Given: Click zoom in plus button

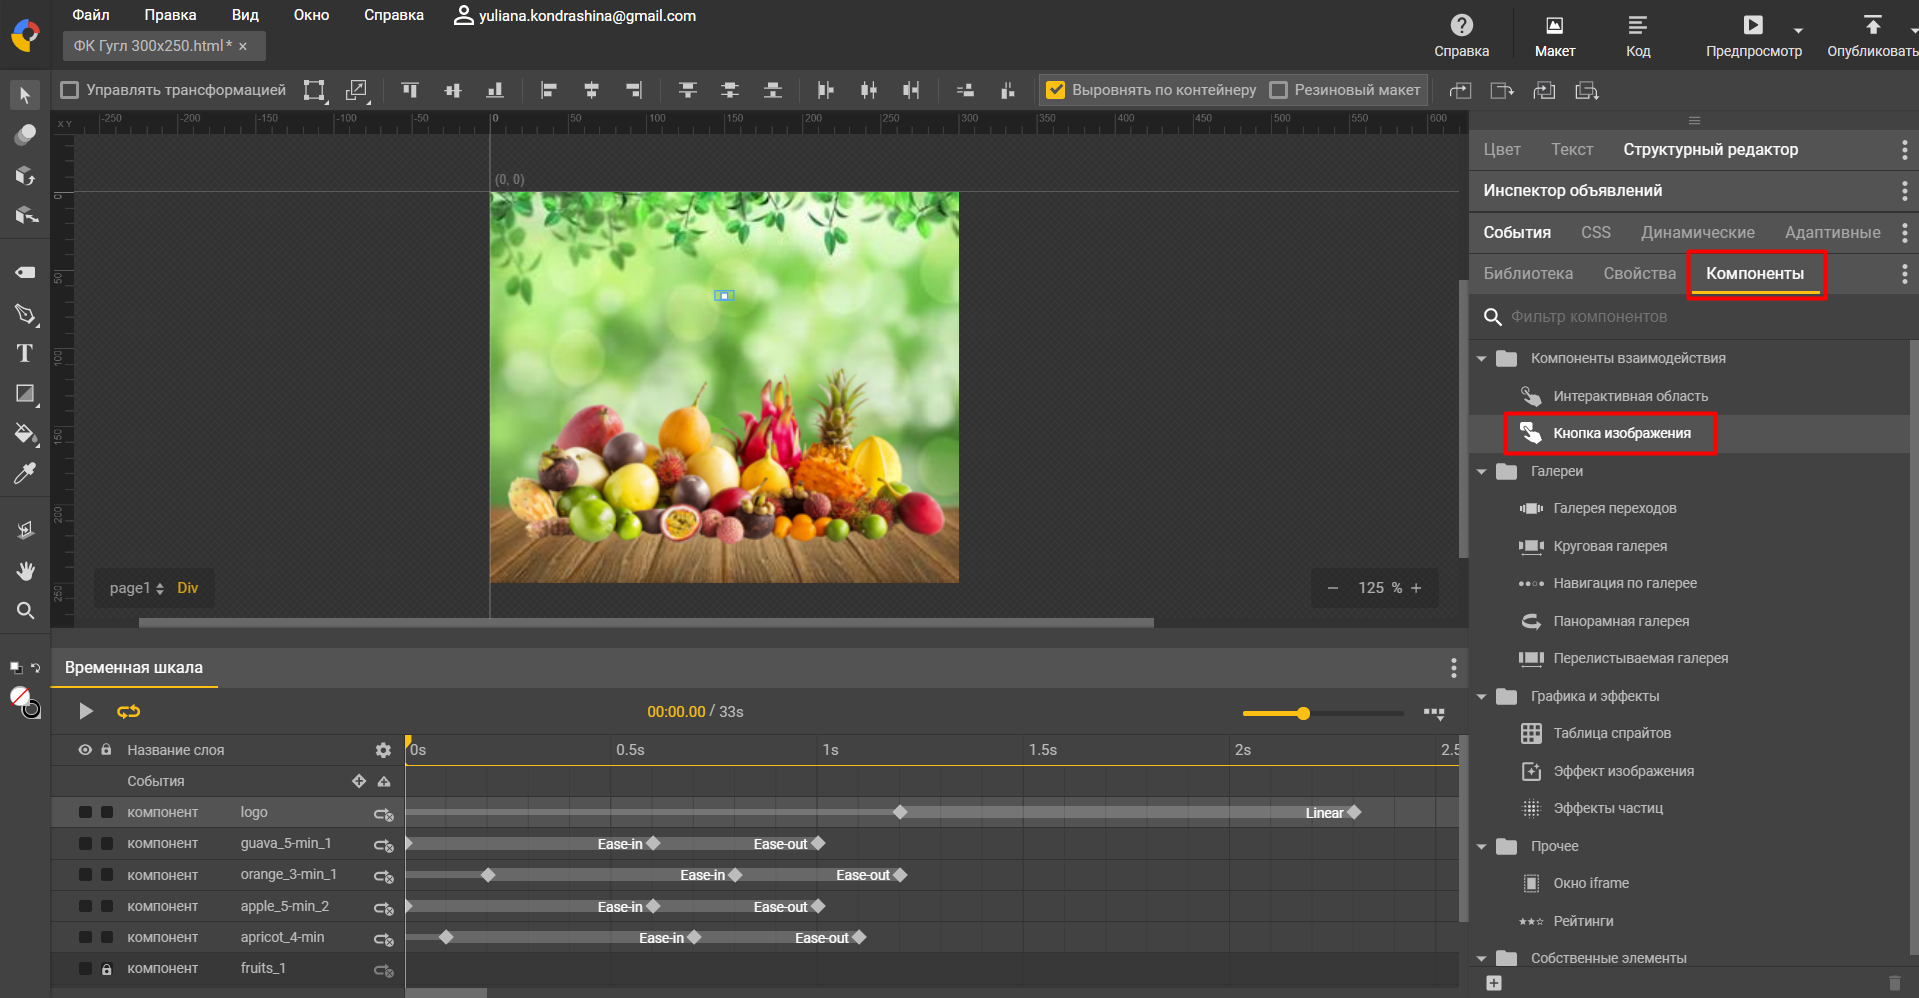Looking at the screenshot, I should click(x=1416, y=588).
